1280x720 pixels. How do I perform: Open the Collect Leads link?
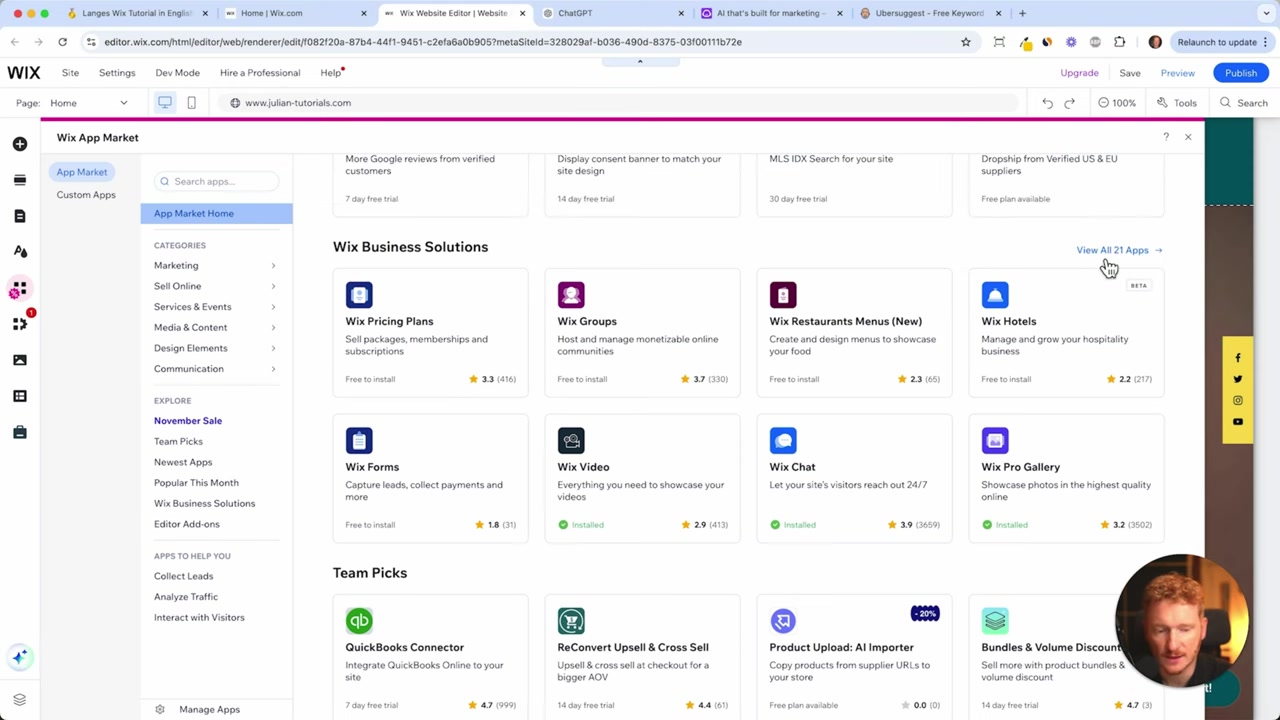pos(183,576)
